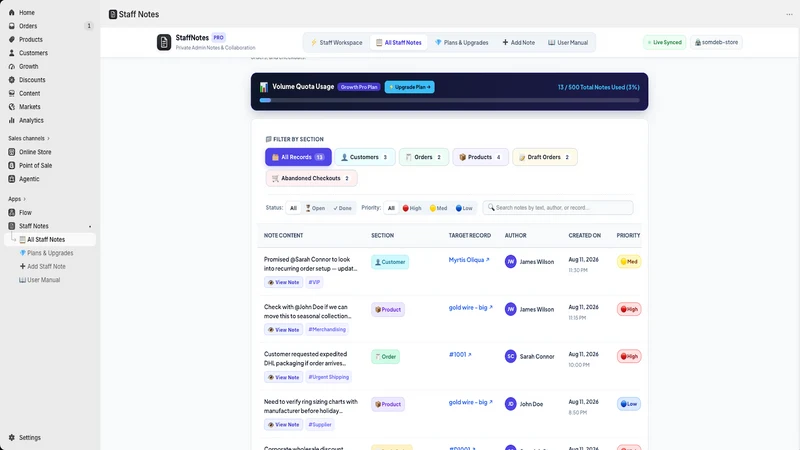Filter status to Open notes
800x450 pixels.
click(315, 208)
